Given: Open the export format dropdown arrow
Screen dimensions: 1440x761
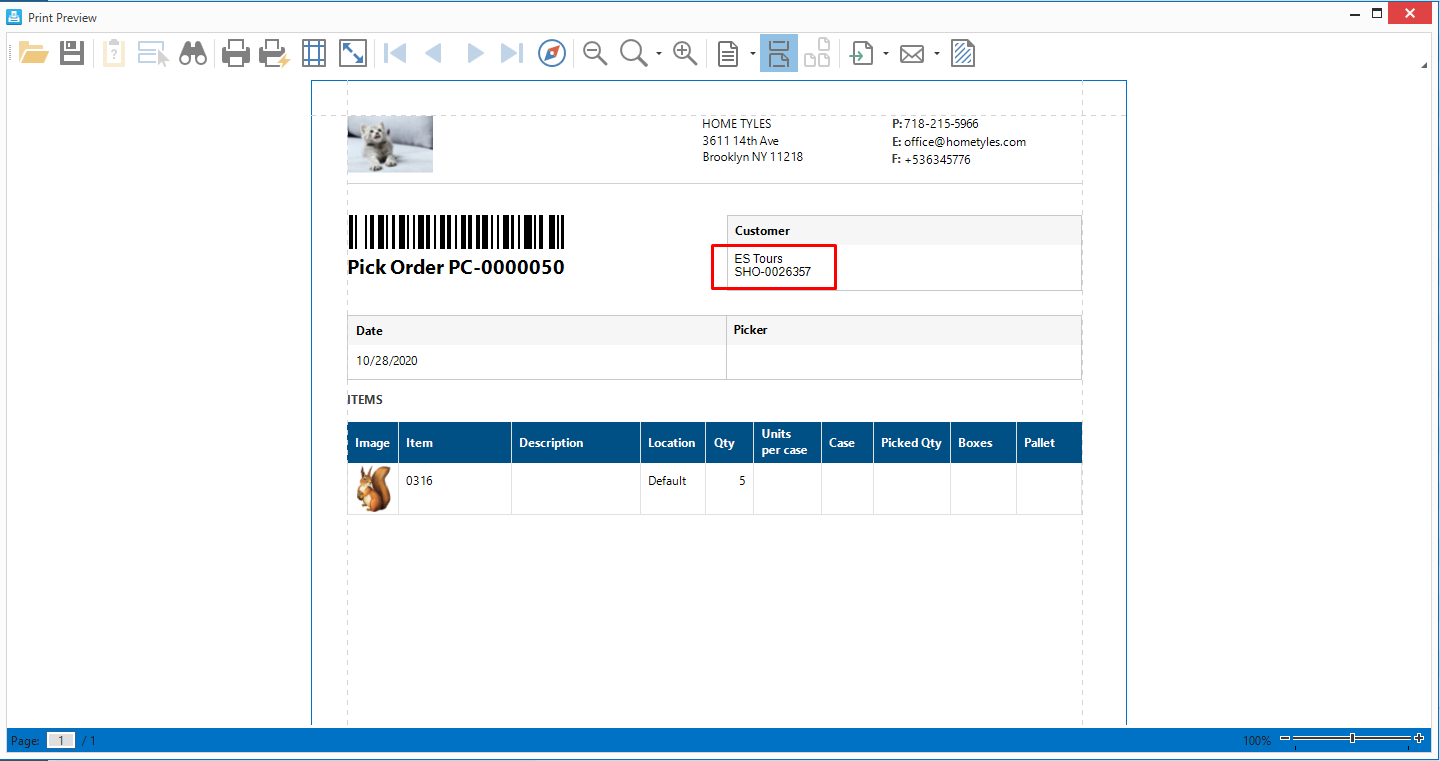Looking at the screenshot, I should (886, 53).
